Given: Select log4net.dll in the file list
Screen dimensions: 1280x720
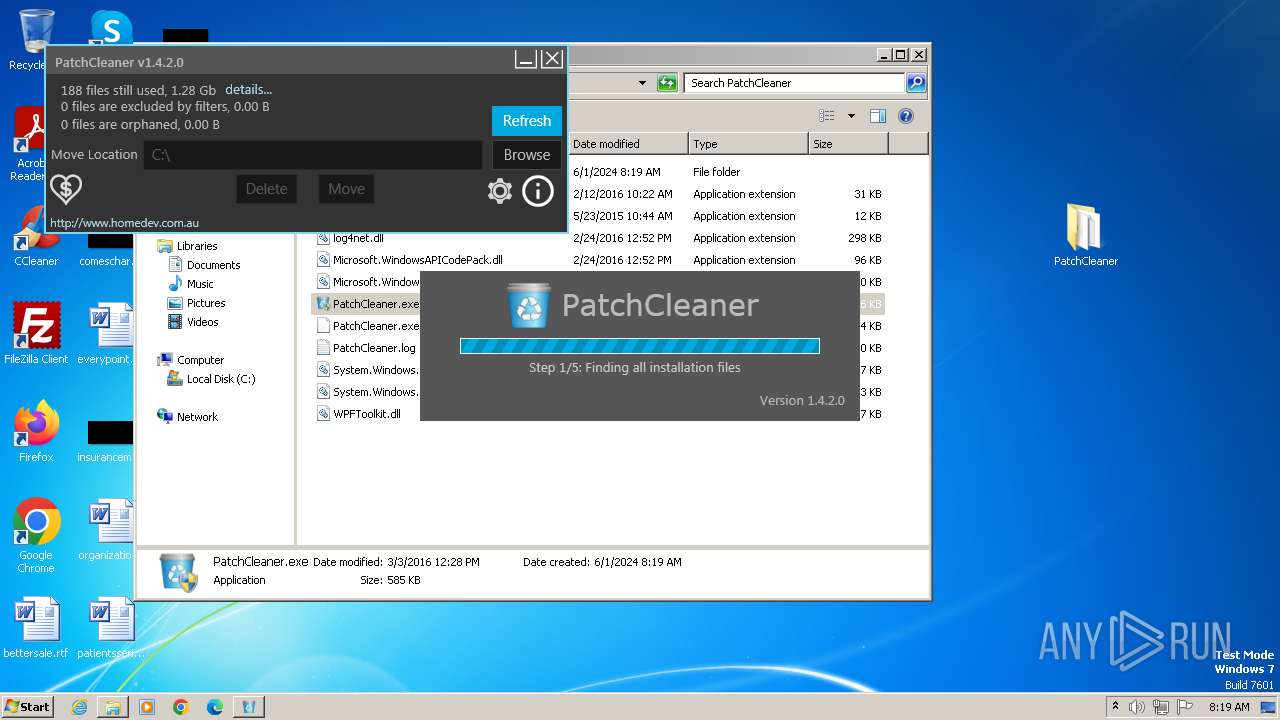Looking at the screenshot, I should point(358,238).
